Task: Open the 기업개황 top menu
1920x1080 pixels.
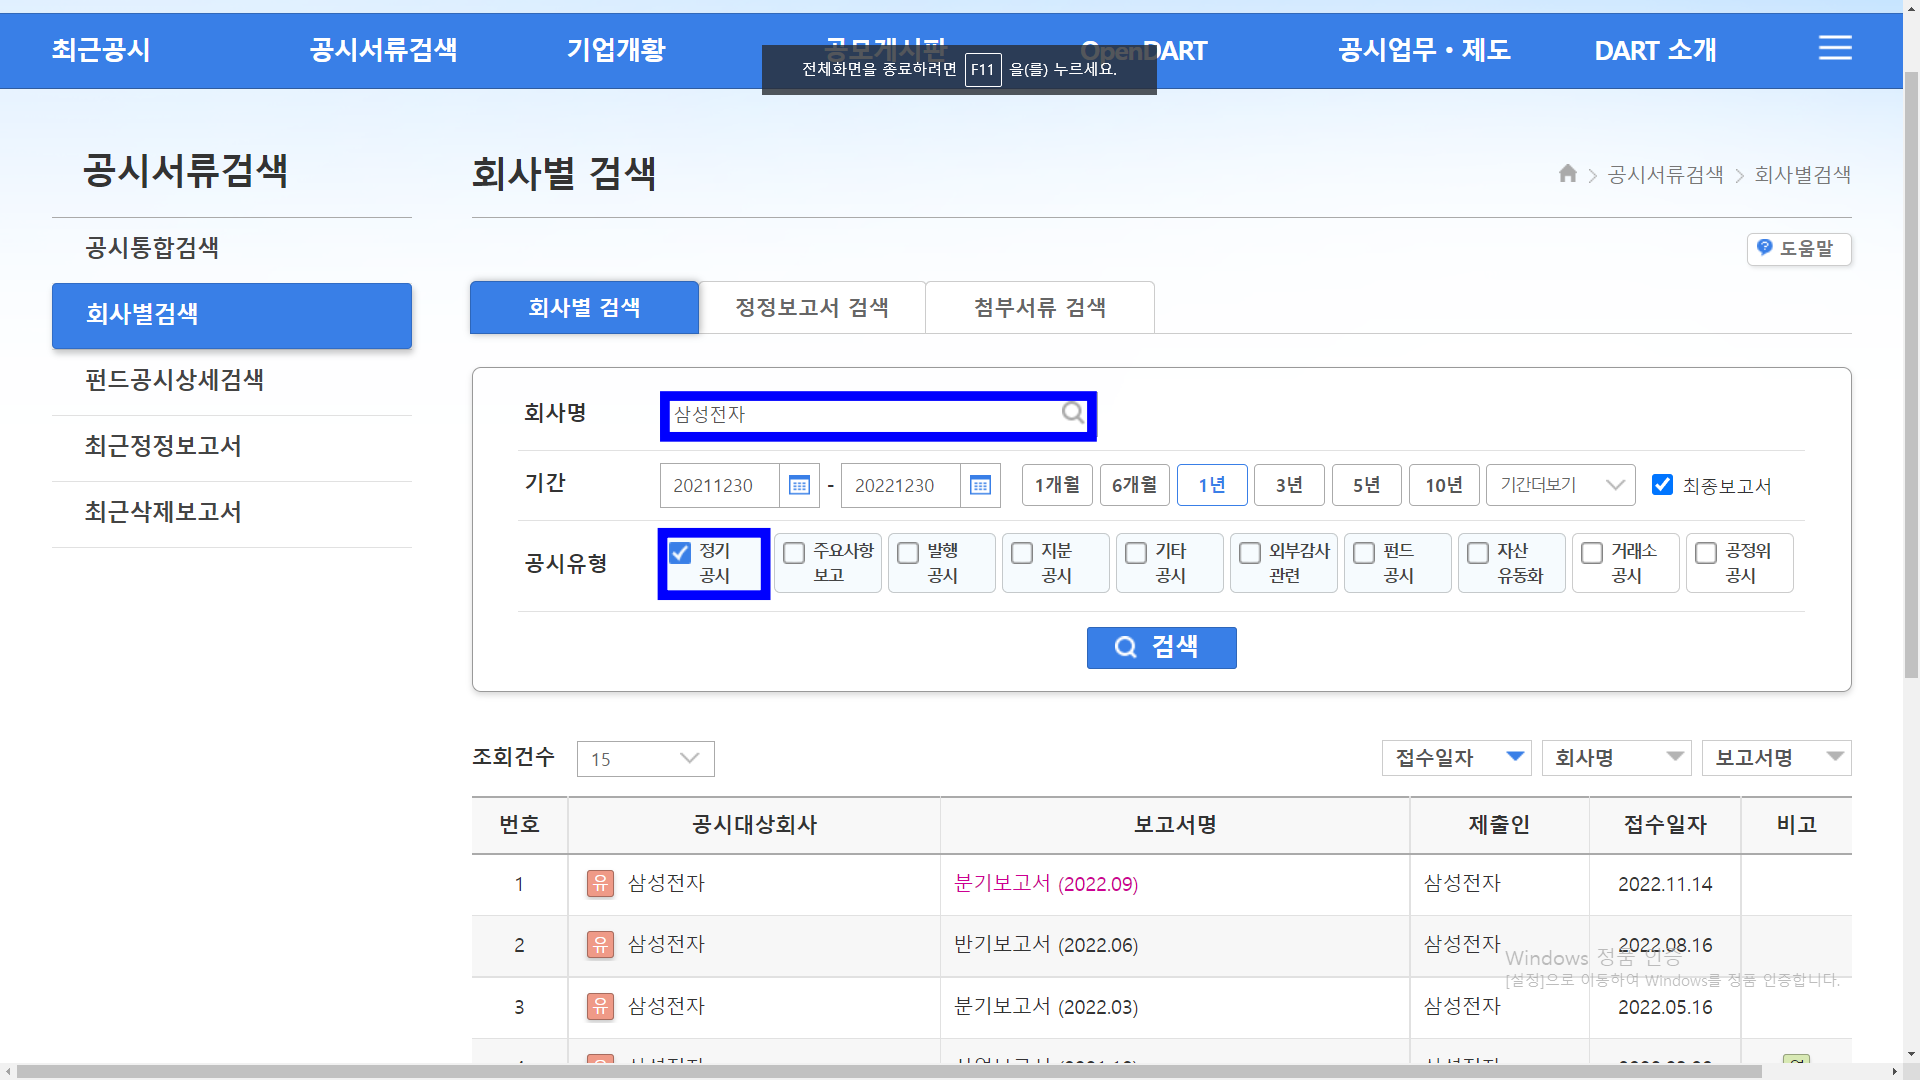Action: [616, 50]
